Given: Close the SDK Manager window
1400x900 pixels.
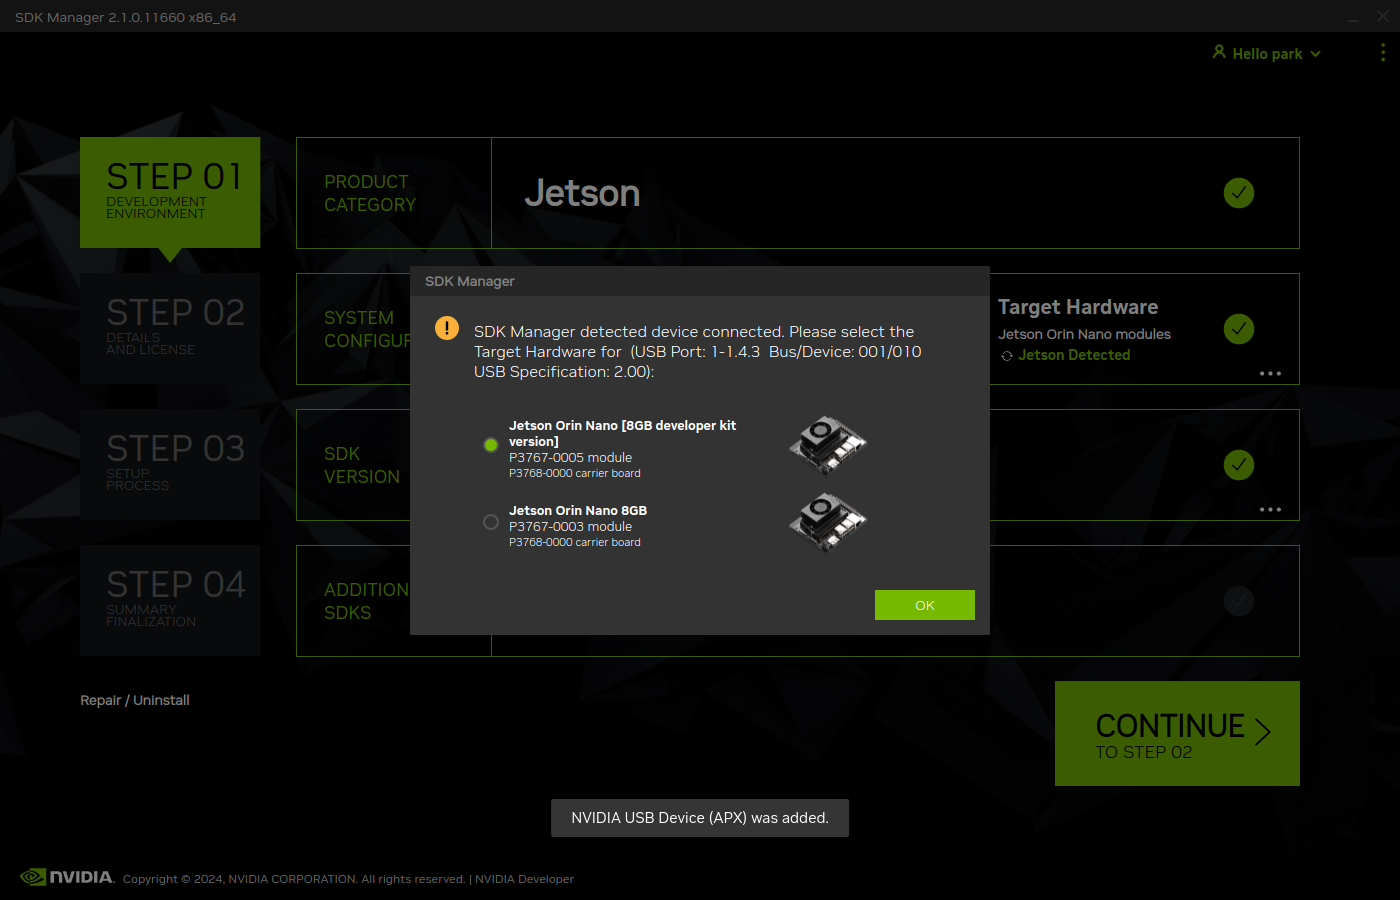Looking at the screenshot, I should point(1383,17).
